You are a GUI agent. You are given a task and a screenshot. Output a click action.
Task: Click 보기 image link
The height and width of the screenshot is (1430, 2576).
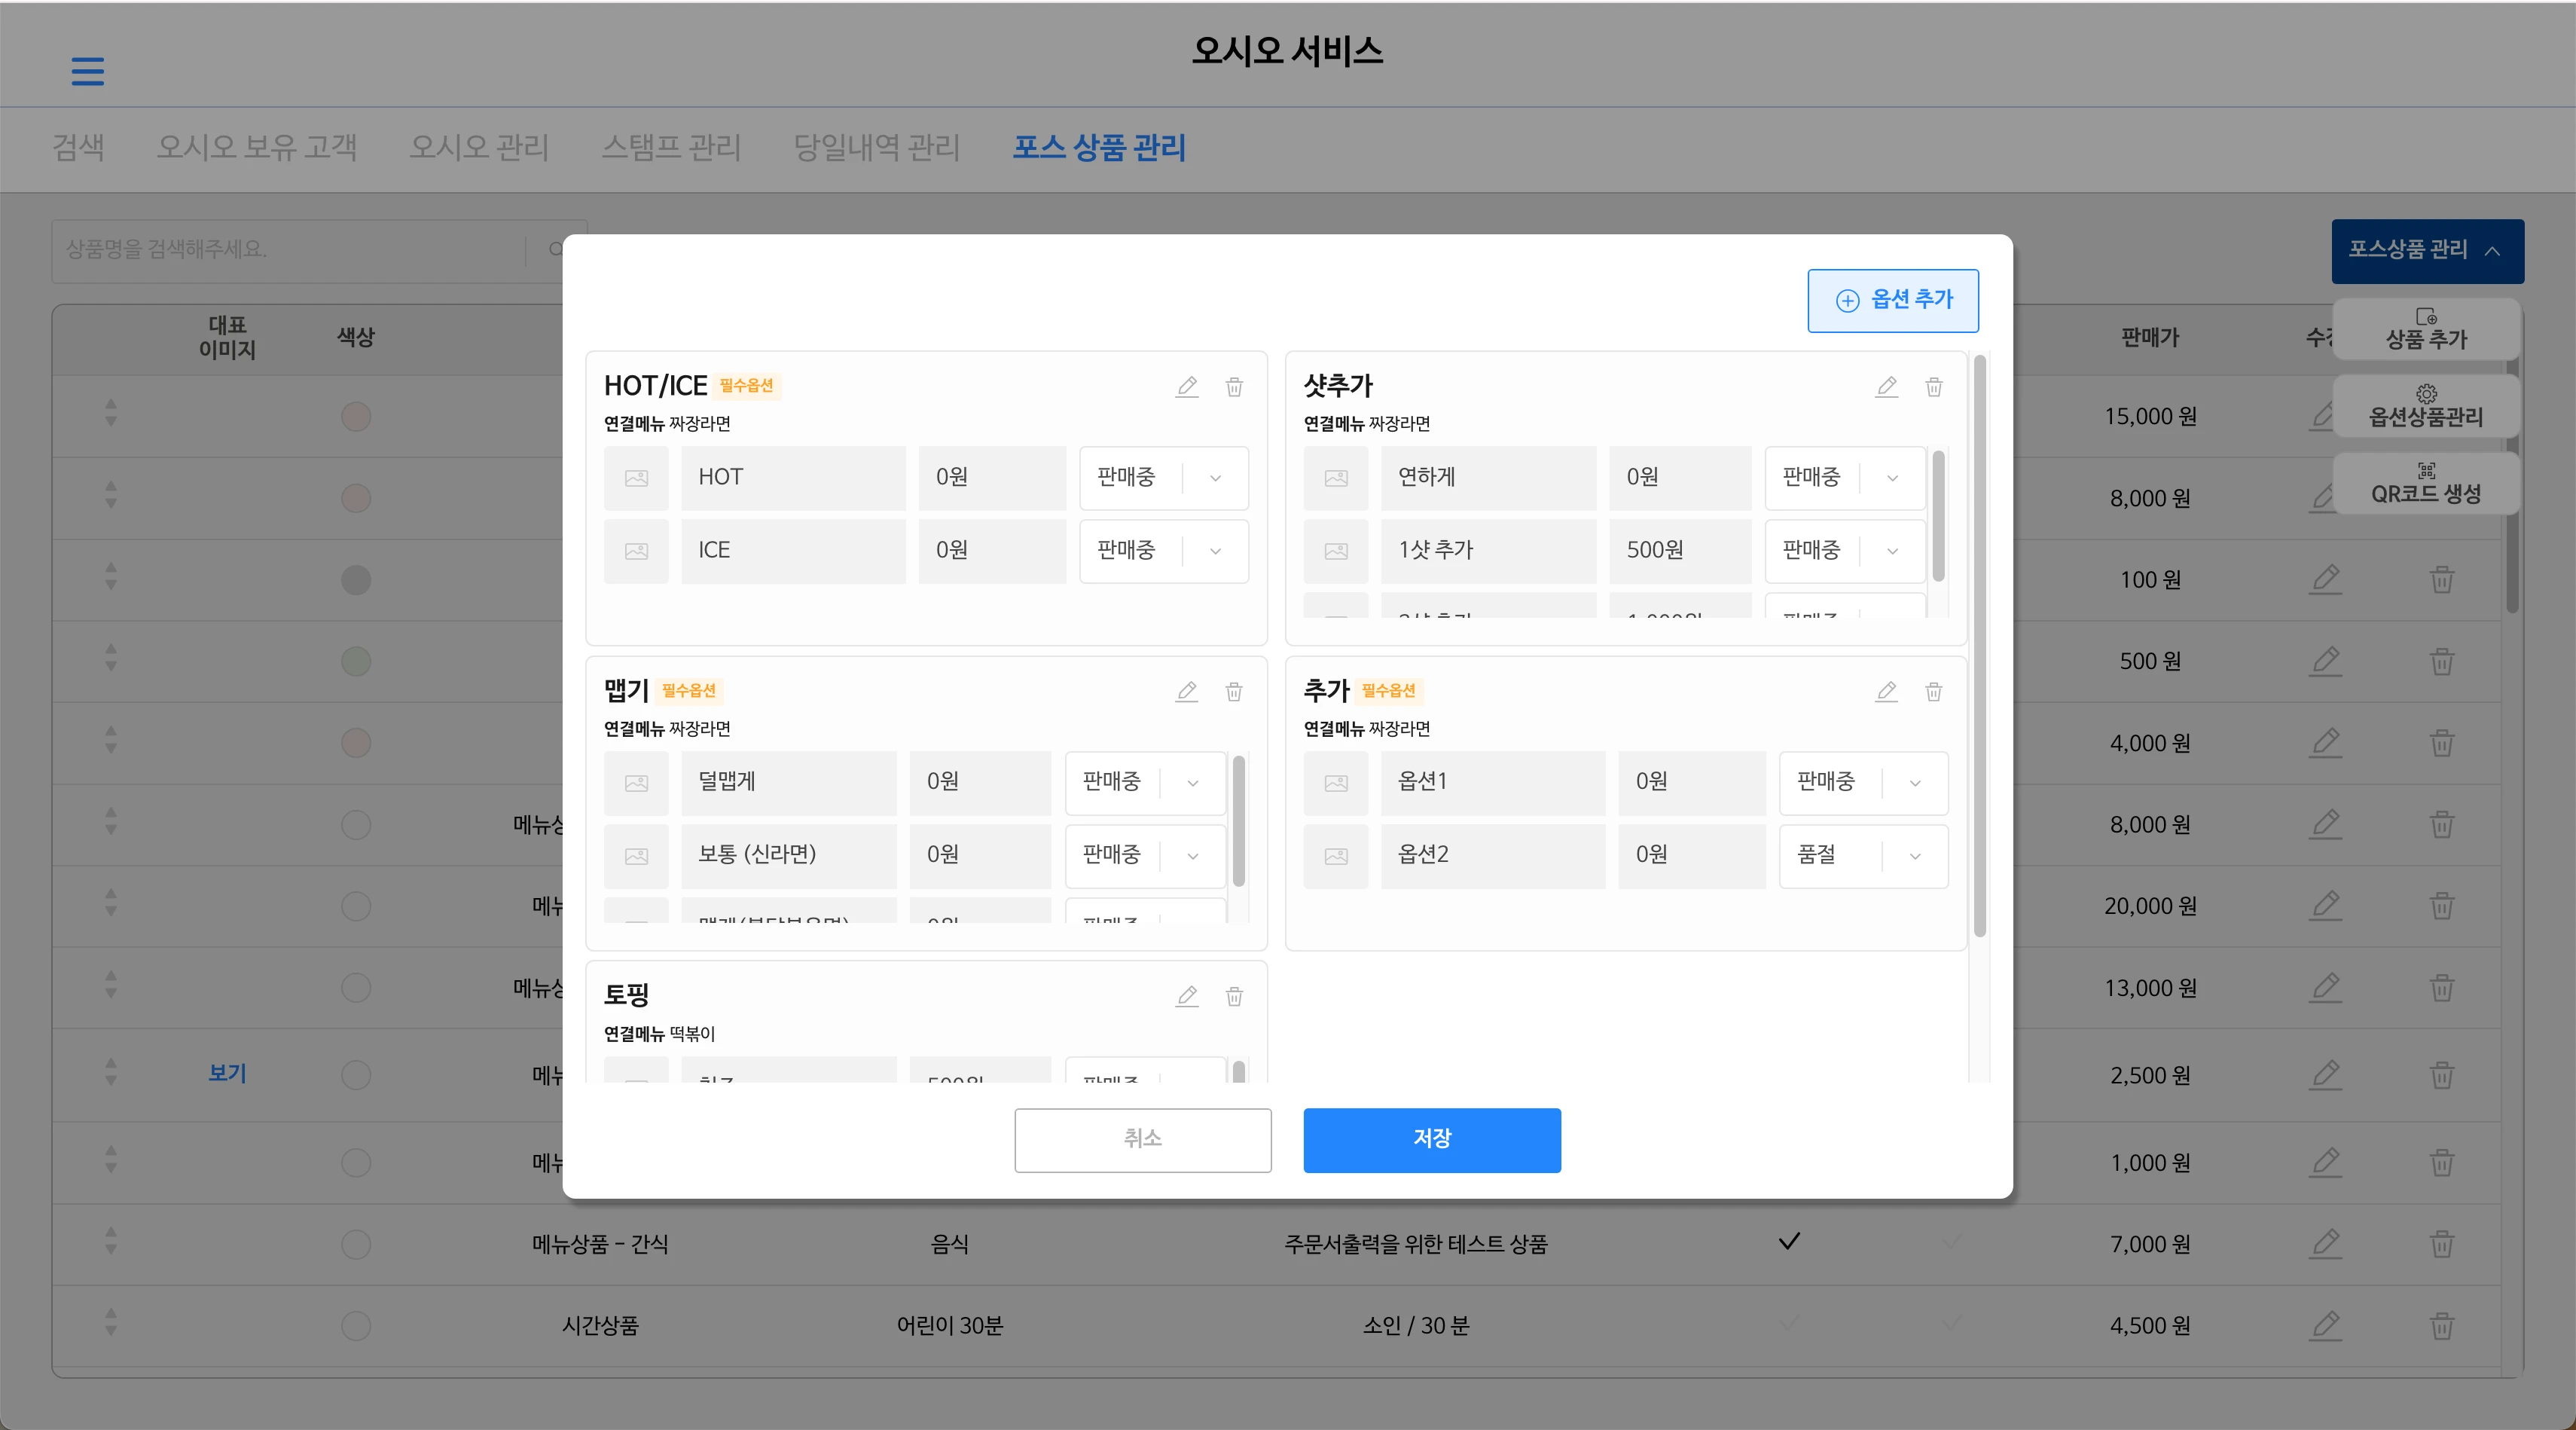(228, 1074)
